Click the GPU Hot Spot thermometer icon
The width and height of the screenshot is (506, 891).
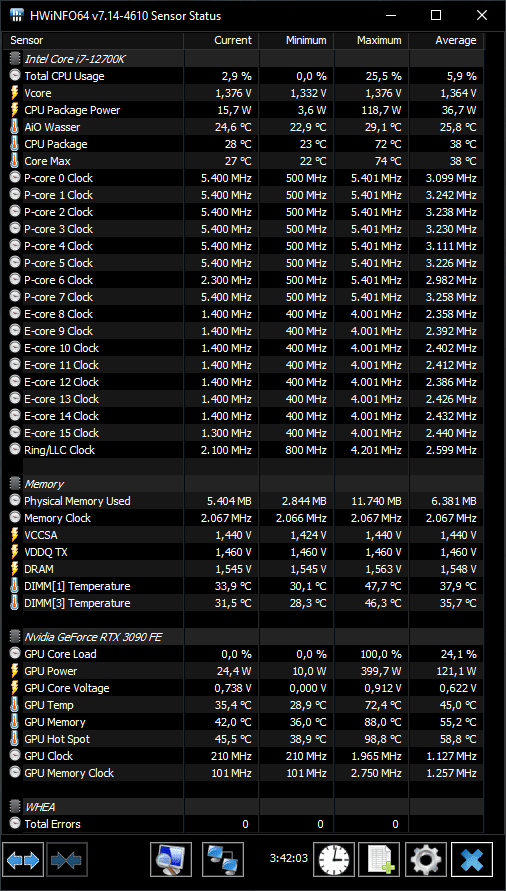14,739
